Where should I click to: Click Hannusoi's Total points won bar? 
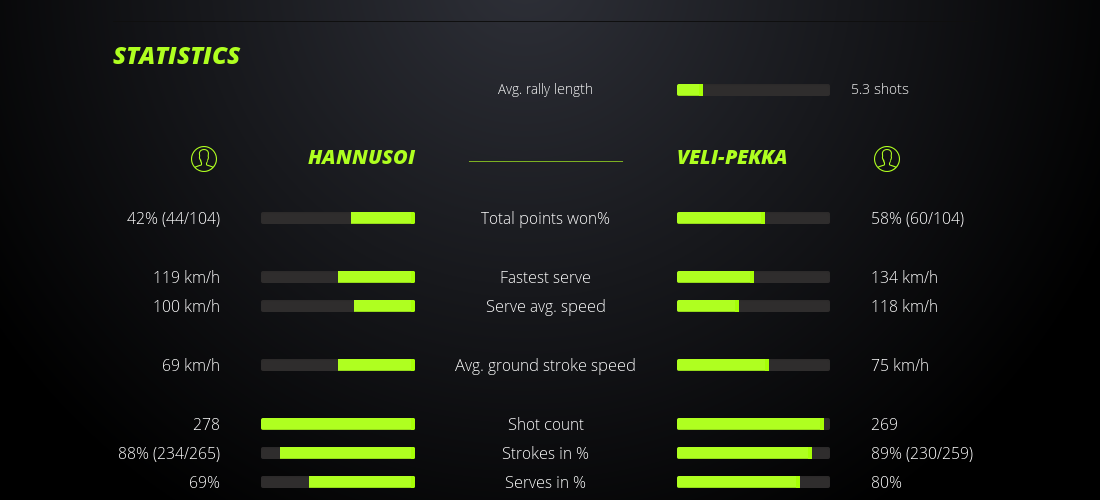click(338, 218)
